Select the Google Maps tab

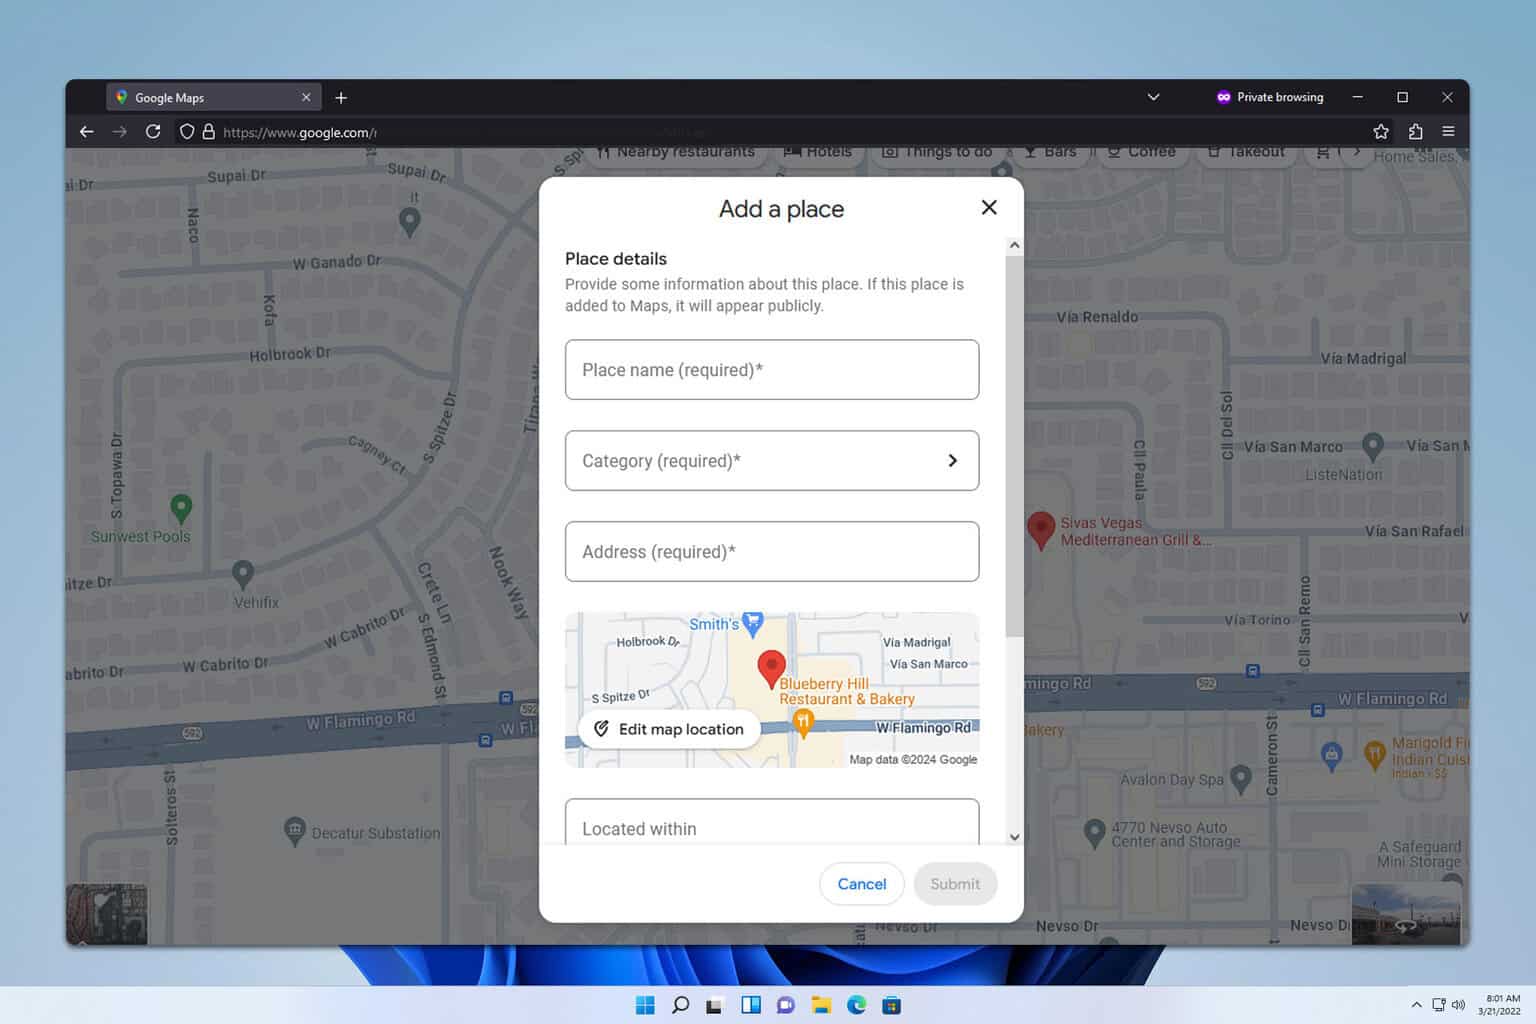213,98
